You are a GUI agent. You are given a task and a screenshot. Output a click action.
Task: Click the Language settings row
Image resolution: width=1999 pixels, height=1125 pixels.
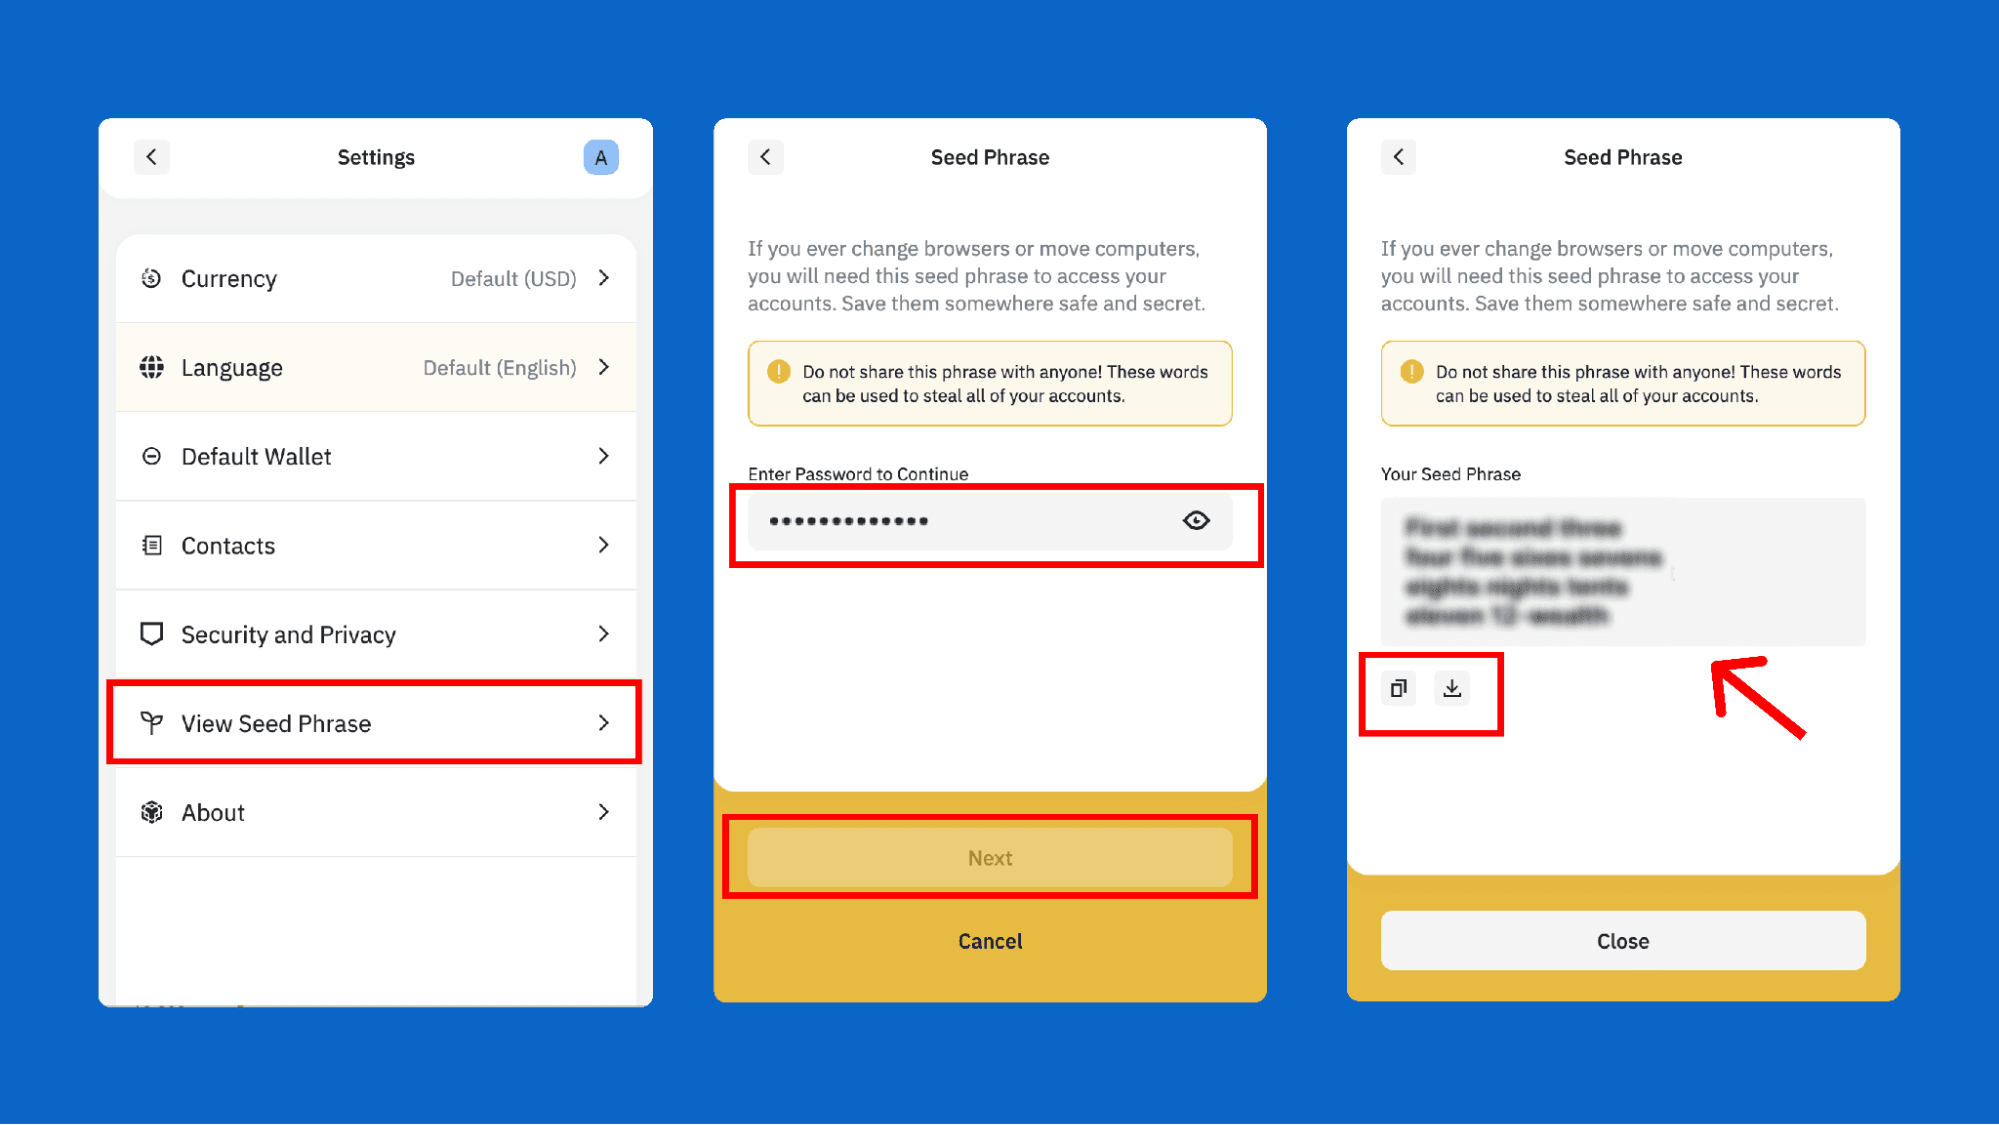(379, 367)
